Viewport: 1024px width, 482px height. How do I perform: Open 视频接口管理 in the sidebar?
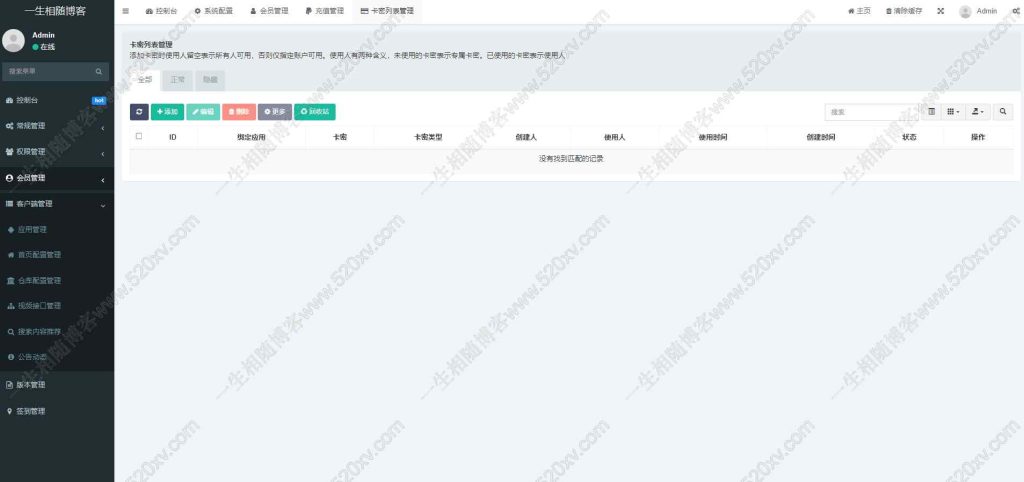coord(57,306)
